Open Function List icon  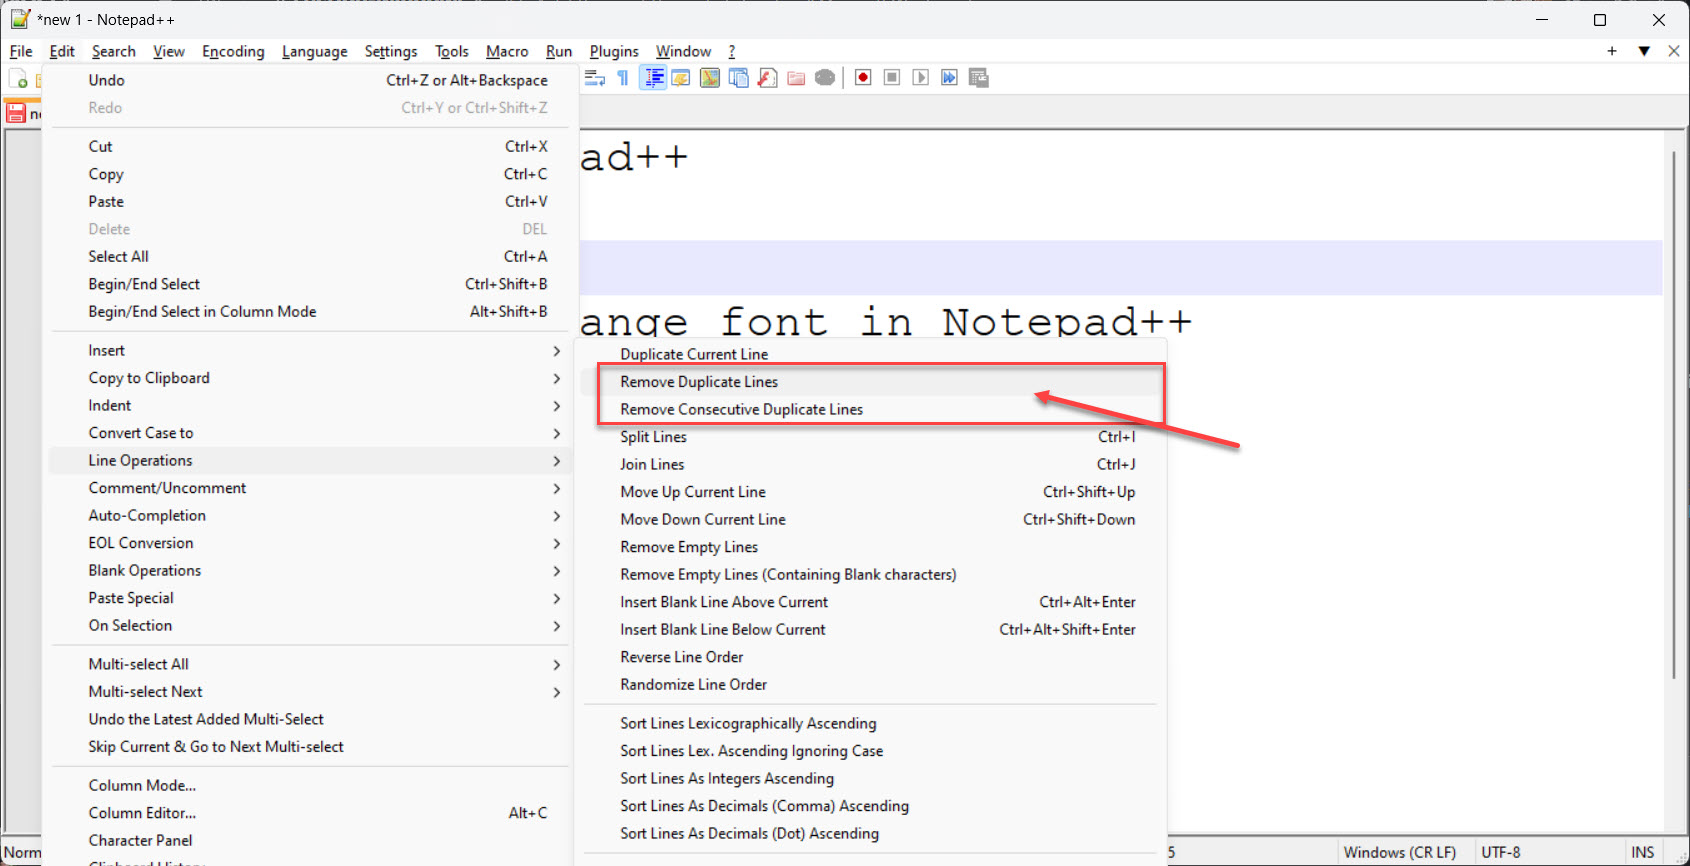768,78
